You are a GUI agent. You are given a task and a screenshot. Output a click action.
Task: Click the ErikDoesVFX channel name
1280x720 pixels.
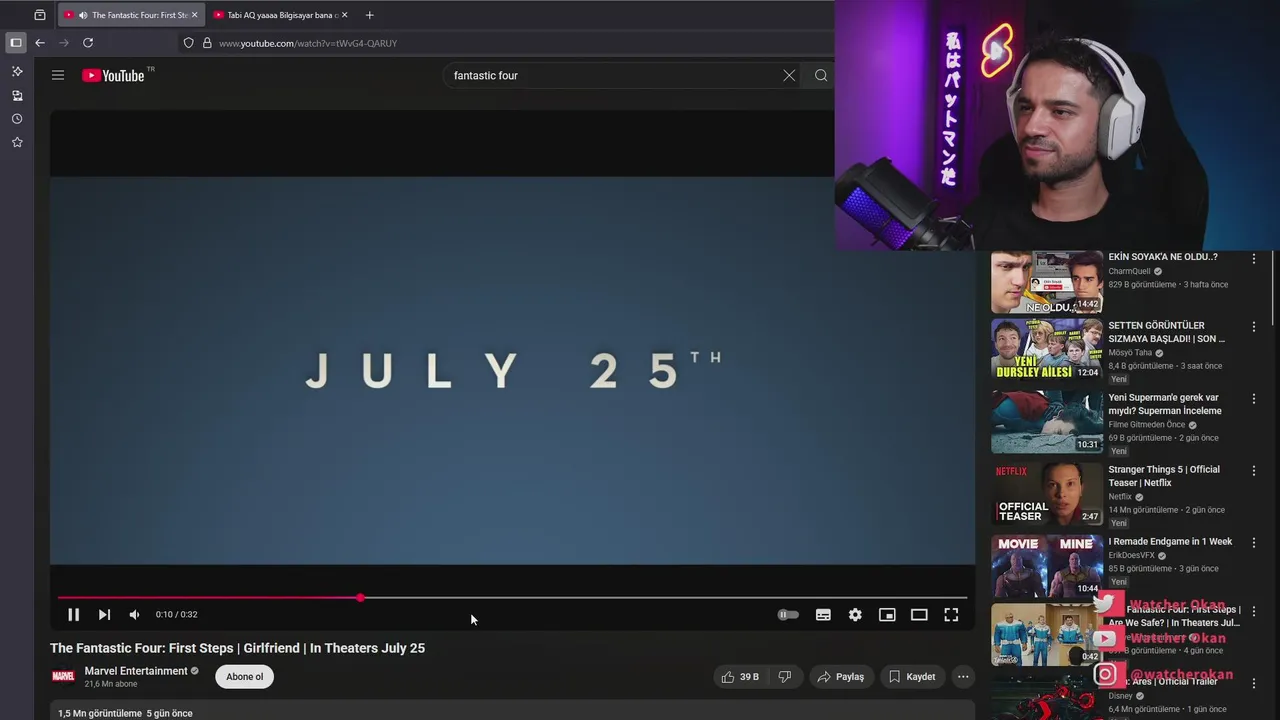click(1131, 556)
